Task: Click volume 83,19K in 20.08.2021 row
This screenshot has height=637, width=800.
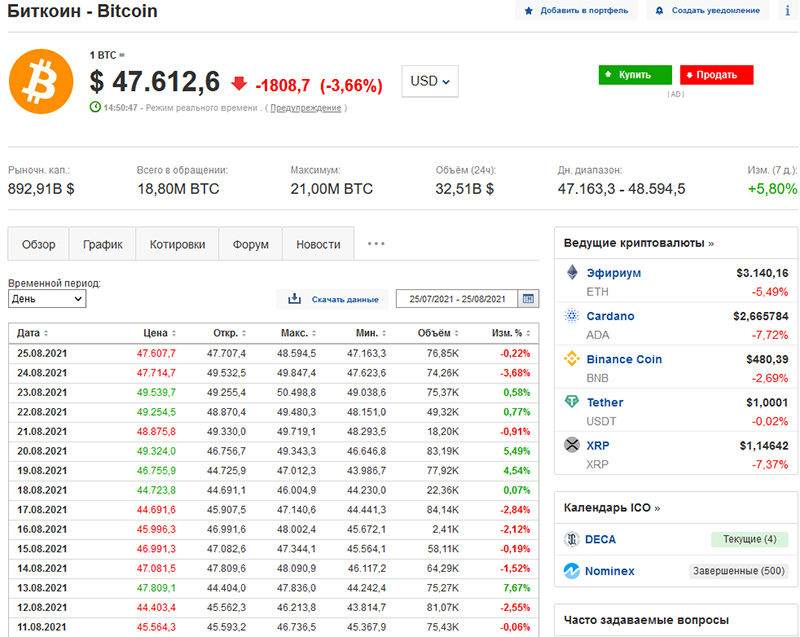Action: [443, 451]
